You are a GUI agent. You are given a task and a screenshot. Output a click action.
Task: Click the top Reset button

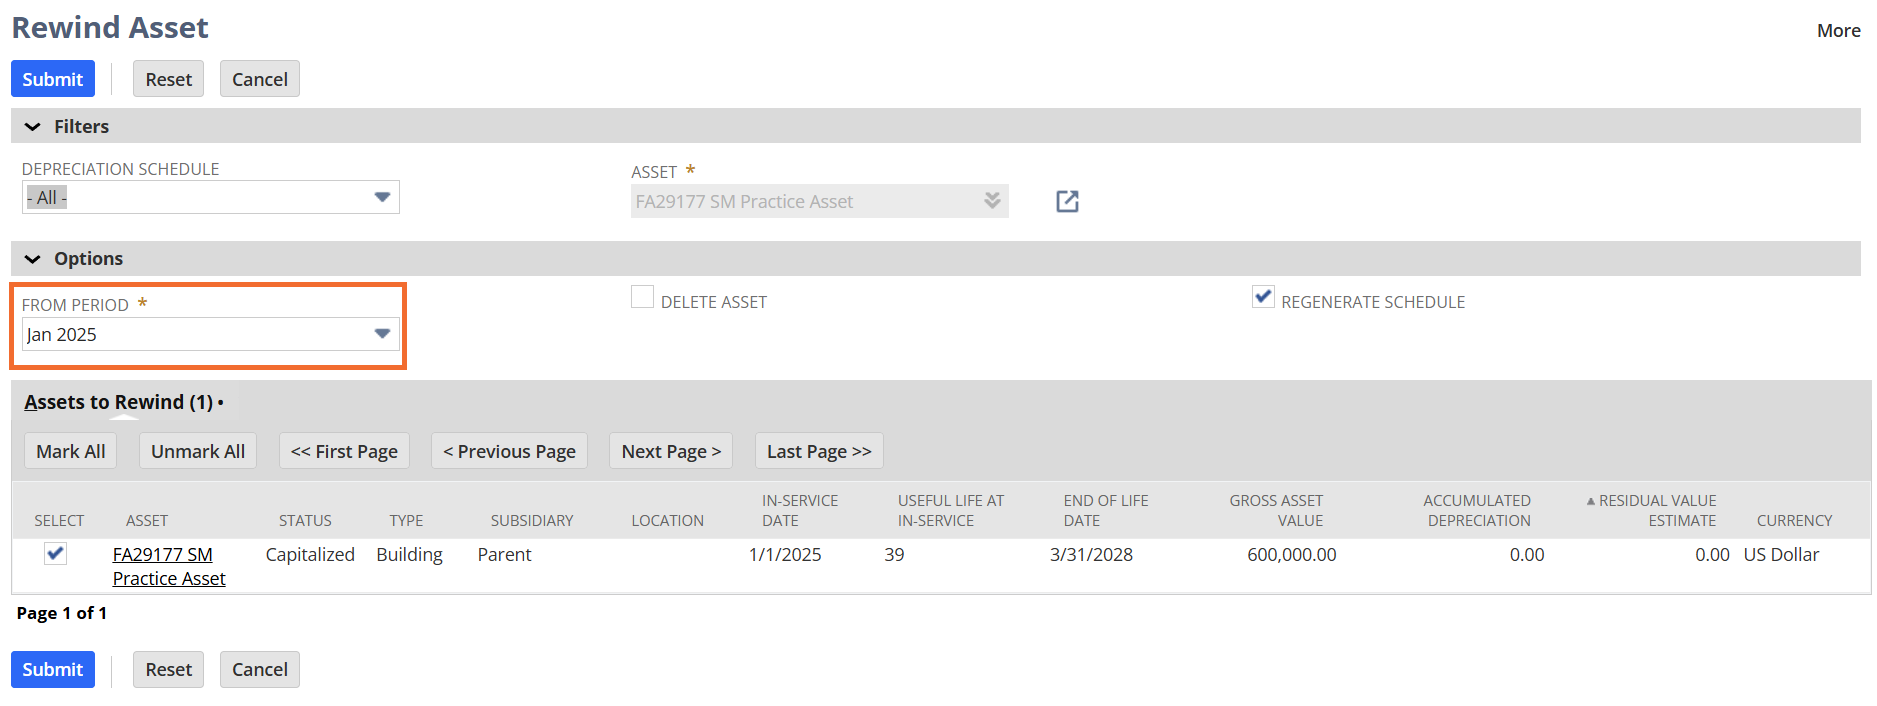[168, 79]
